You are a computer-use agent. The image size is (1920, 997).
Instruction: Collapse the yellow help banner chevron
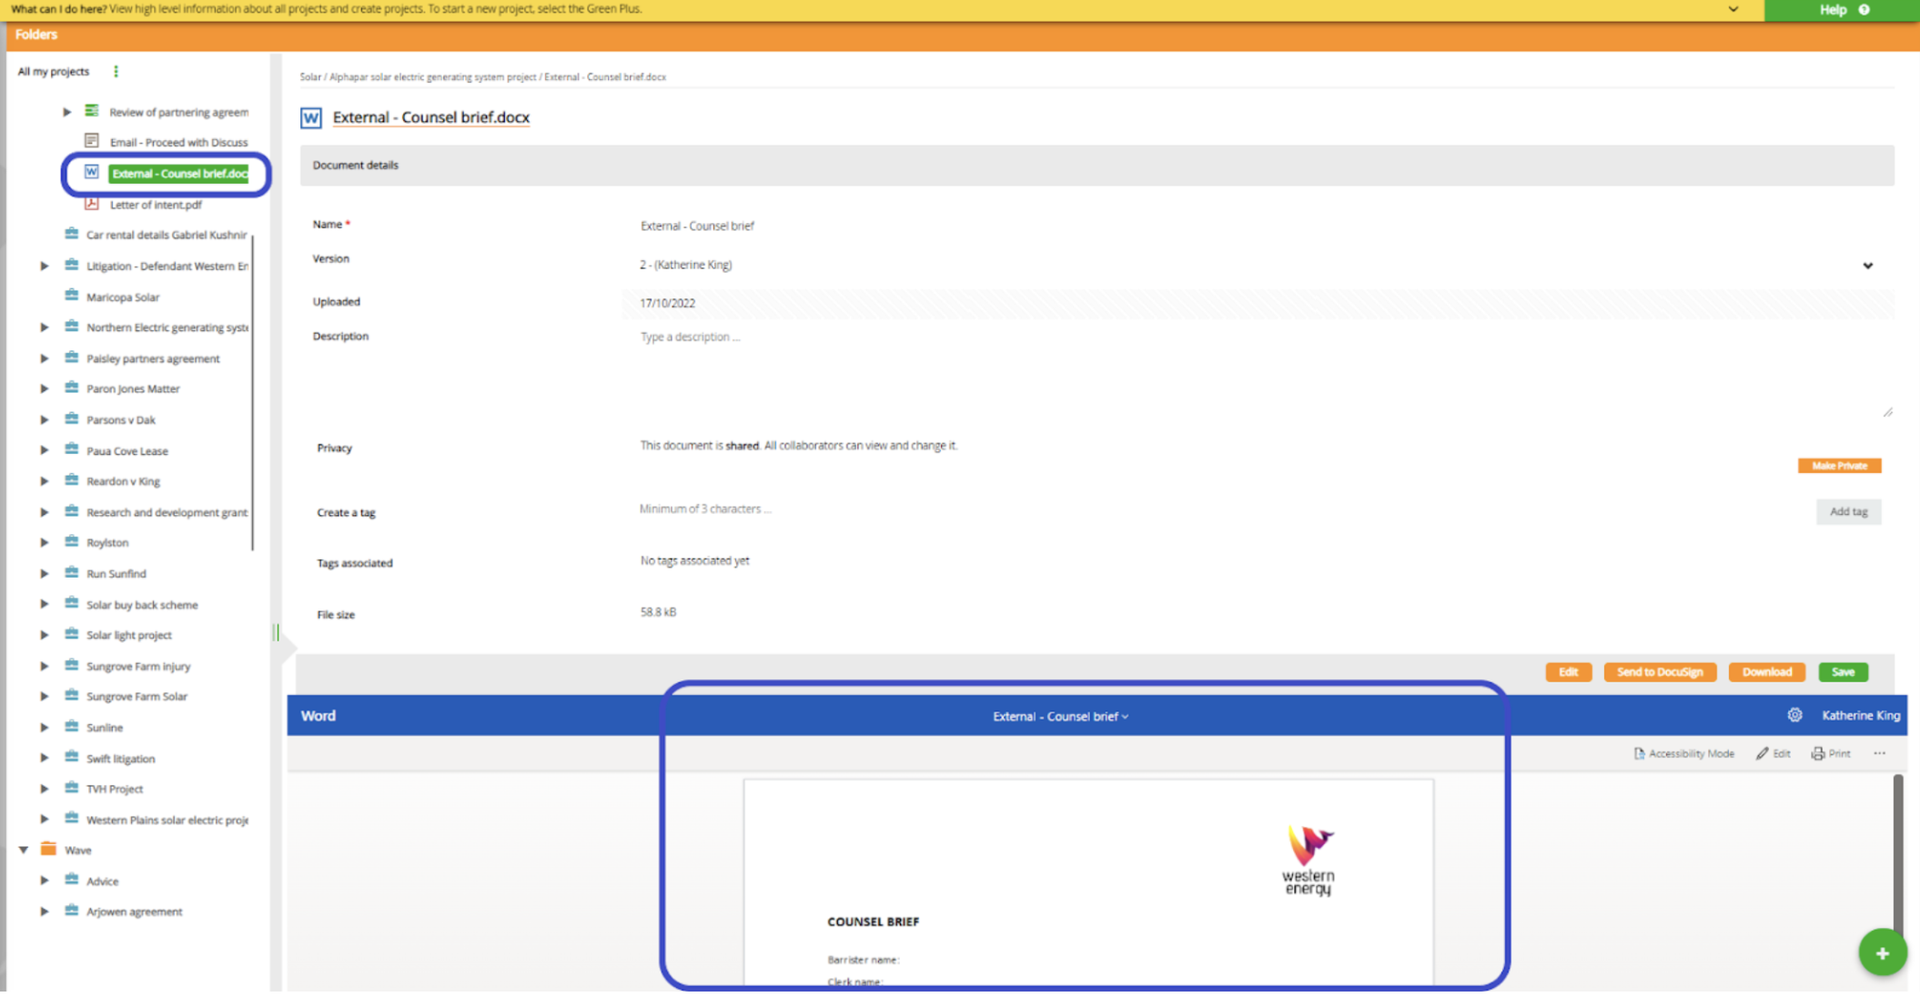pyautogui.click(x=1733, y=9)
